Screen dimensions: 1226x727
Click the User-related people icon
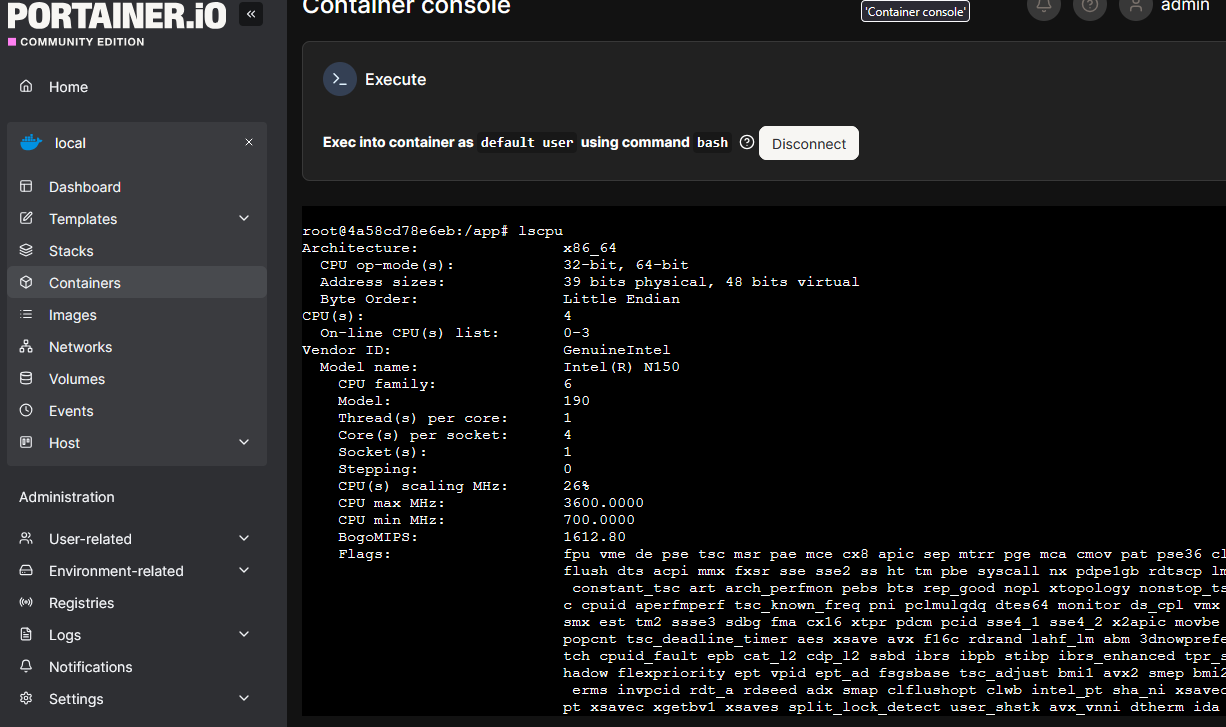tap(27, 539)
